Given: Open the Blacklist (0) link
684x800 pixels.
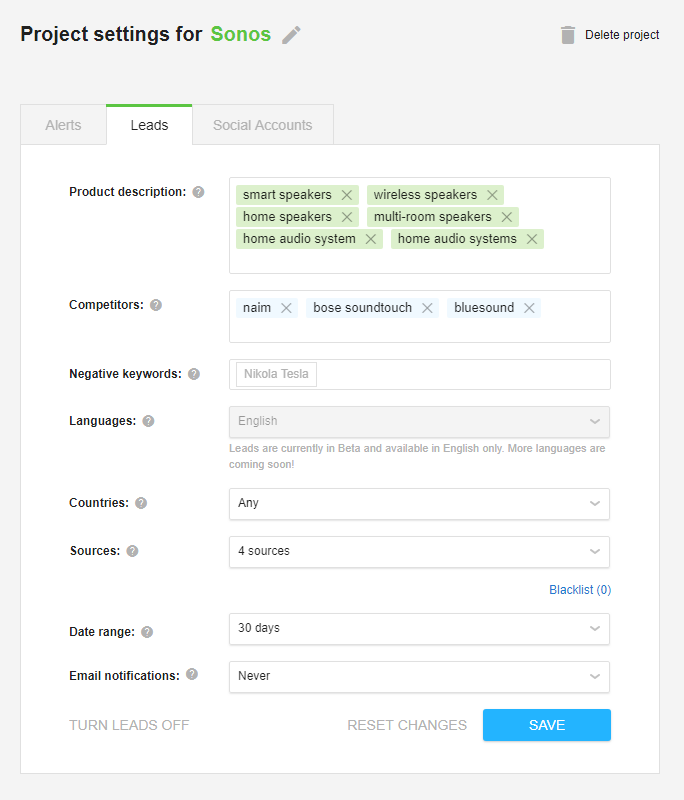Looking at the screenshot, I should pyautogui.click(x=580, y=590).
